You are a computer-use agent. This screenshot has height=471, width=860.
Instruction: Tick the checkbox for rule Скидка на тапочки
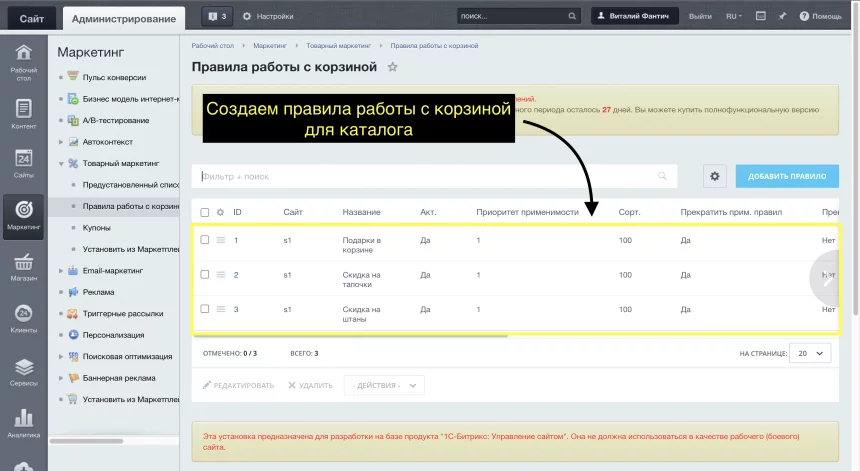(x=205, y=274)
